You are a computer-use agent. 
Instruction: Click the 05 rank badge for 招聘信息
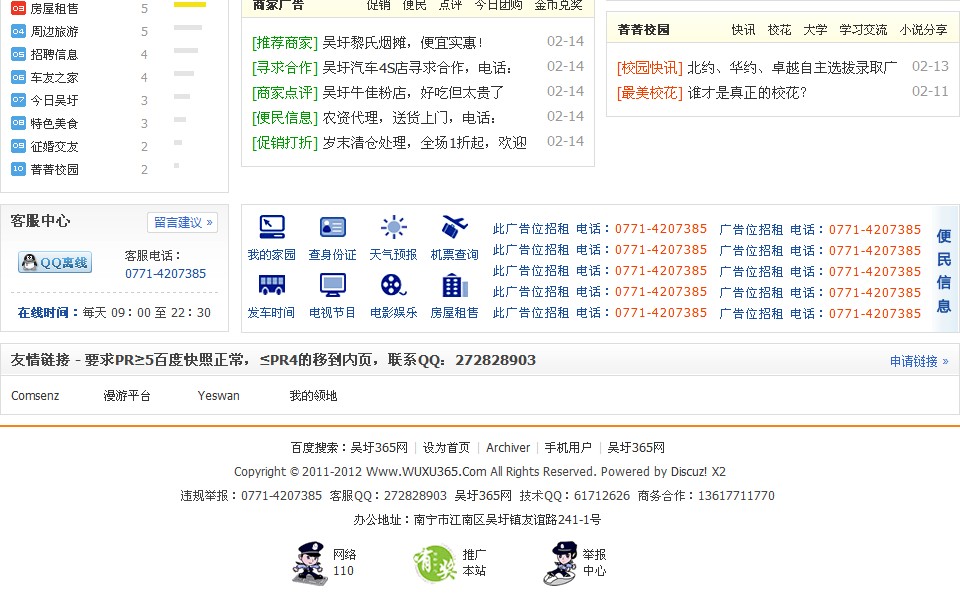(x=18, y=54)
